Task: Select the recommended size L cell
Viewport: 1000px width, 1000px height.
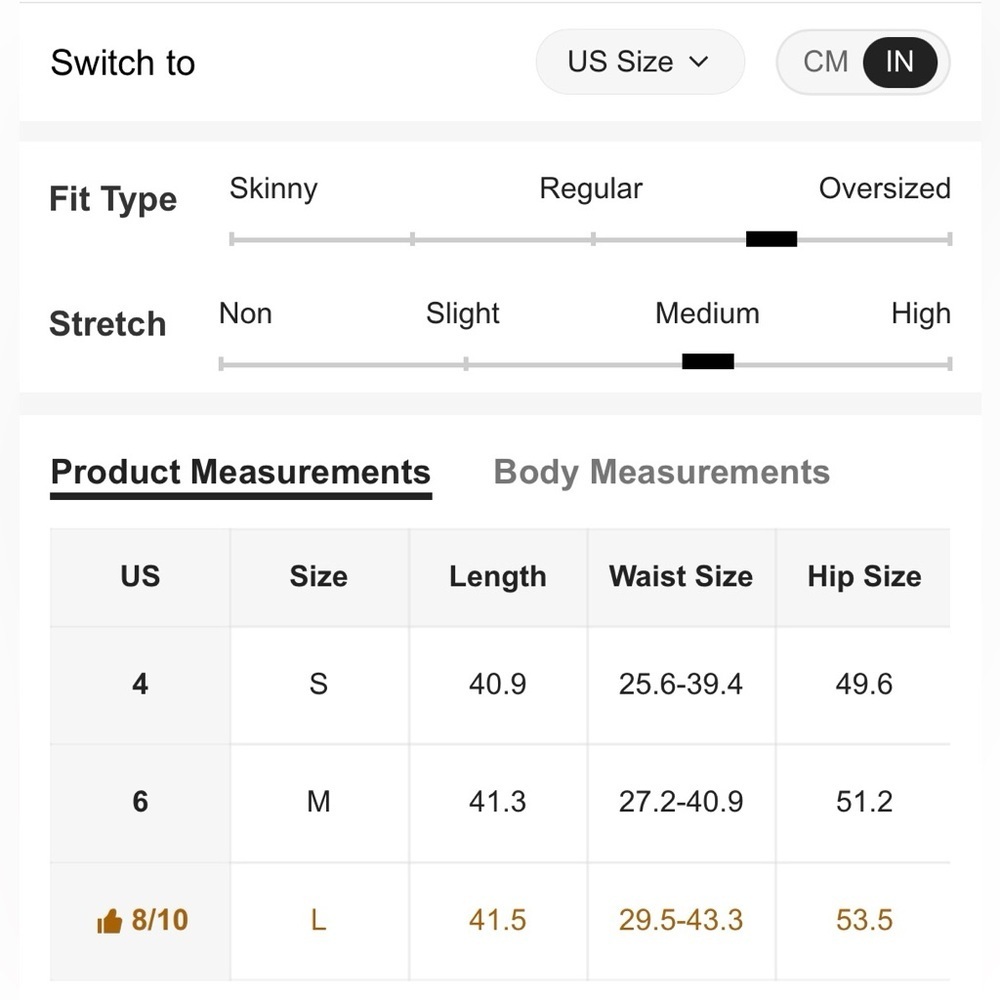Action: [x=319, y=920]
